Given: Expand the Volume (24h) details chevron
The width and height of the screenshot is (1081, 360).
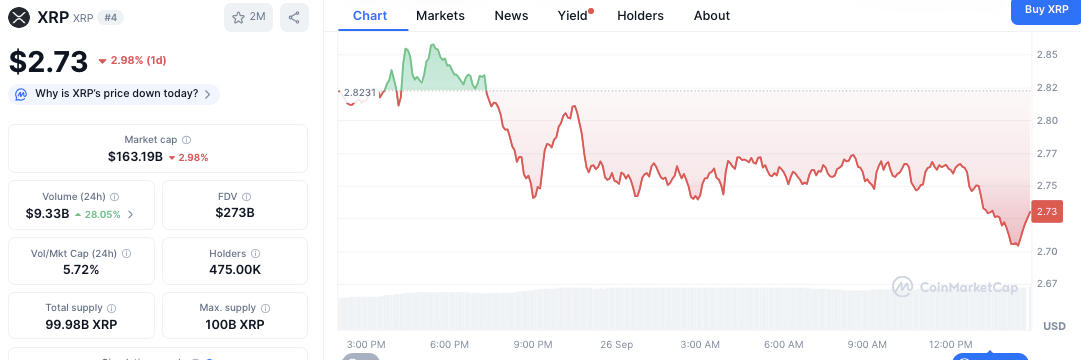Looking at the screenshot, I should (x=131, y=214).
